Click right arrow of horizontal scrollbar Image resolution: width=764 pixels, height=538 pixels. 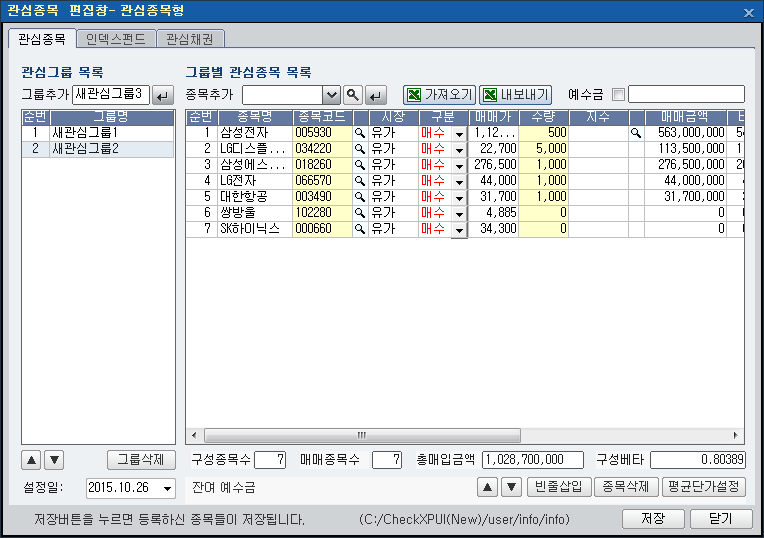pyautogui.click(x=735, y=435)
